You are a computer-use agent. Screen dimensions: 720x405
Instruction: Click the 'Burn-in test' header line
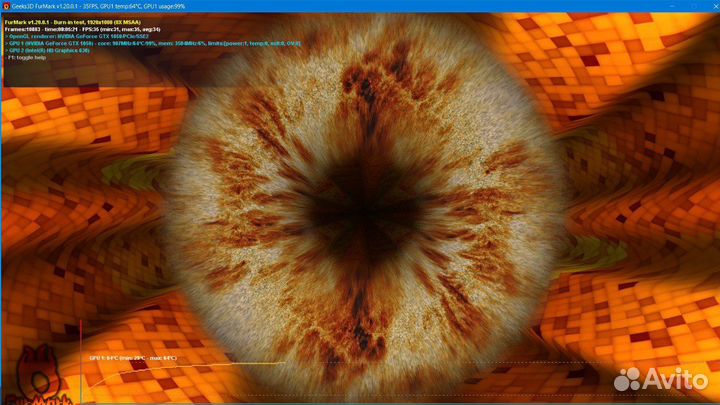[x=73, y=22]
